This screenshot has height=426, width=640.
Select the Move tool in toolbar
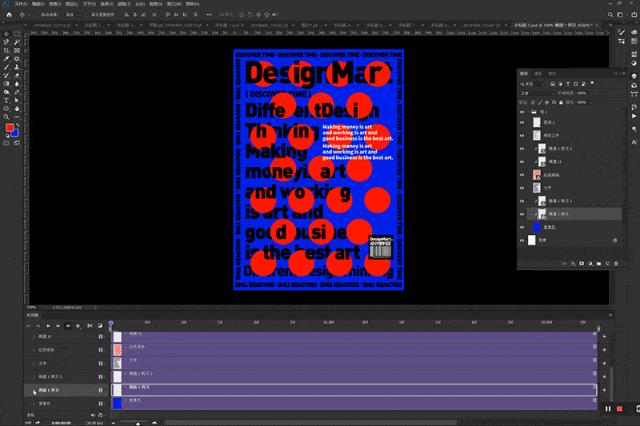pyautogui.click(x=7, y=34)
